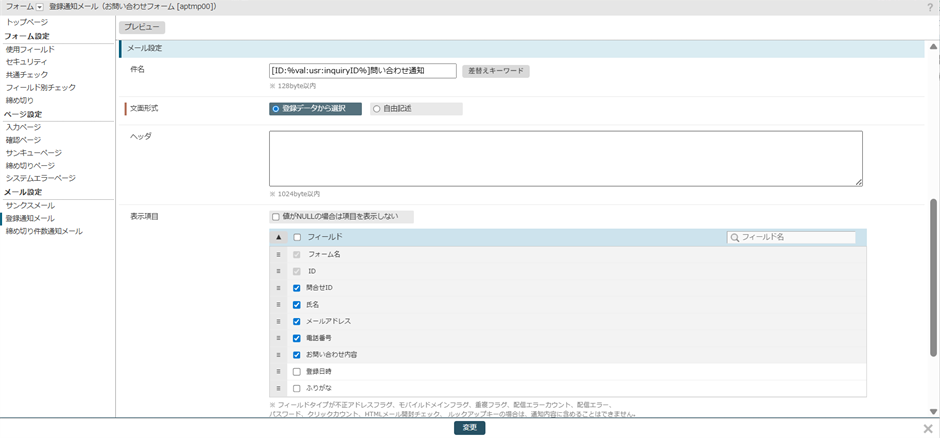Image resolution: width=940 pixels, height=438 pixels.
Task: Uncheck the 氏名 checkbox
Action: [297, 304]
